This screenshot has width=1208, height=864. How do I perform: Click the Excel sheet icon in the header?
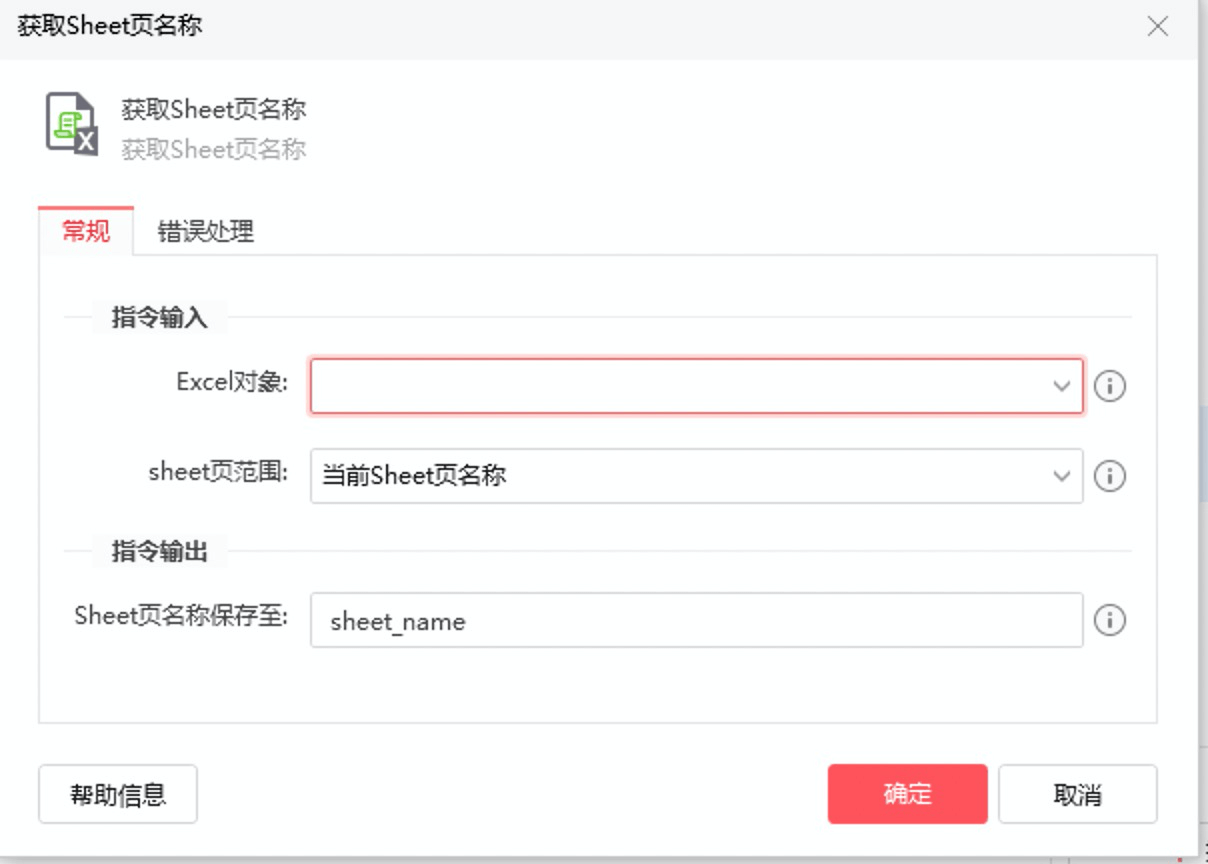tap(72, 124)
